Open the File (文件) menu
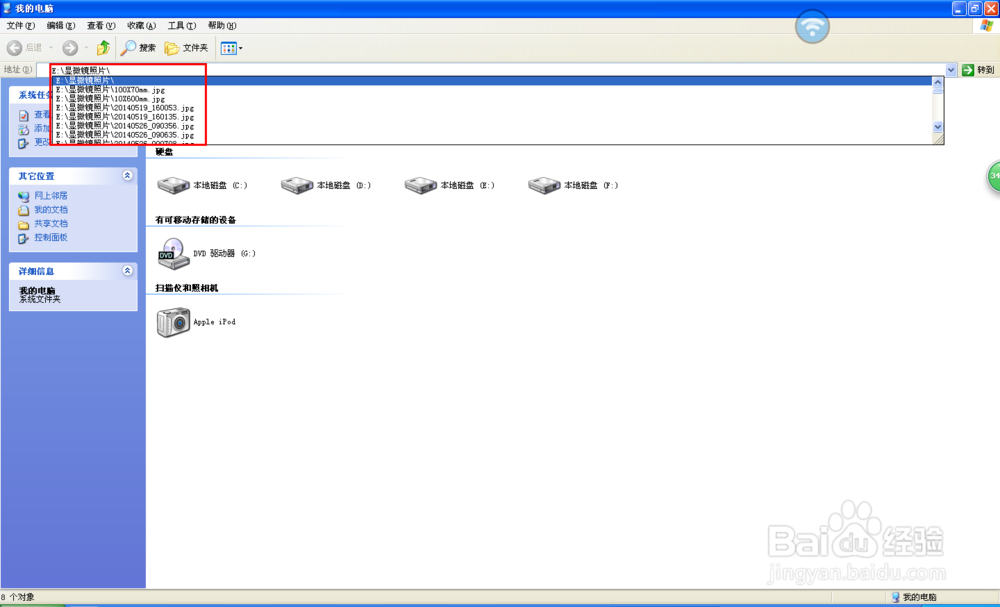This screenshot has height=607, width=1000. pyautogui.click(x=20, y=26)
